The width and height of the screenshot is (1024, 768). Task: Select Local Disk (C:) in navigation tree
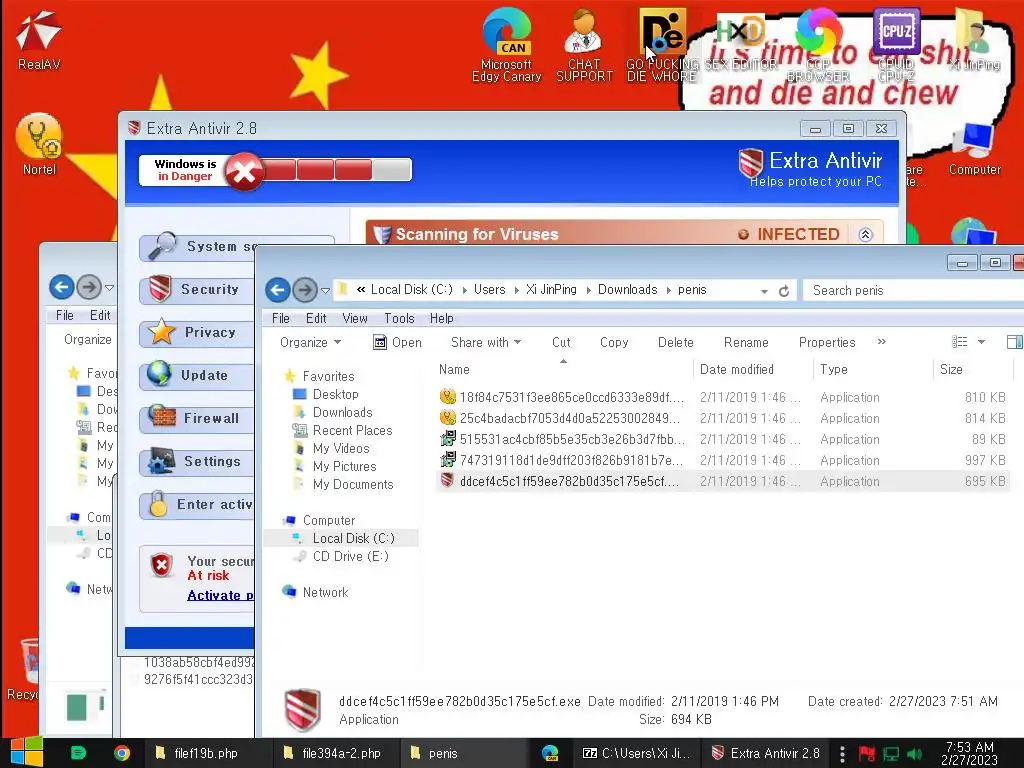click(353, 538)
